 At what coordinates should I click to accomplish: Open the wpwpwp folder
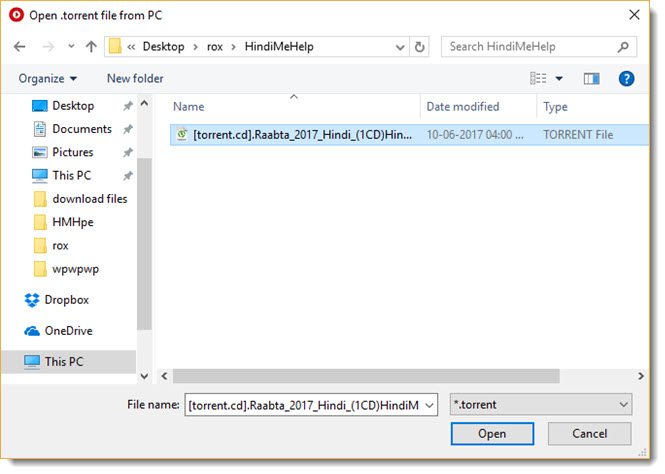click(x=75, y=269)
